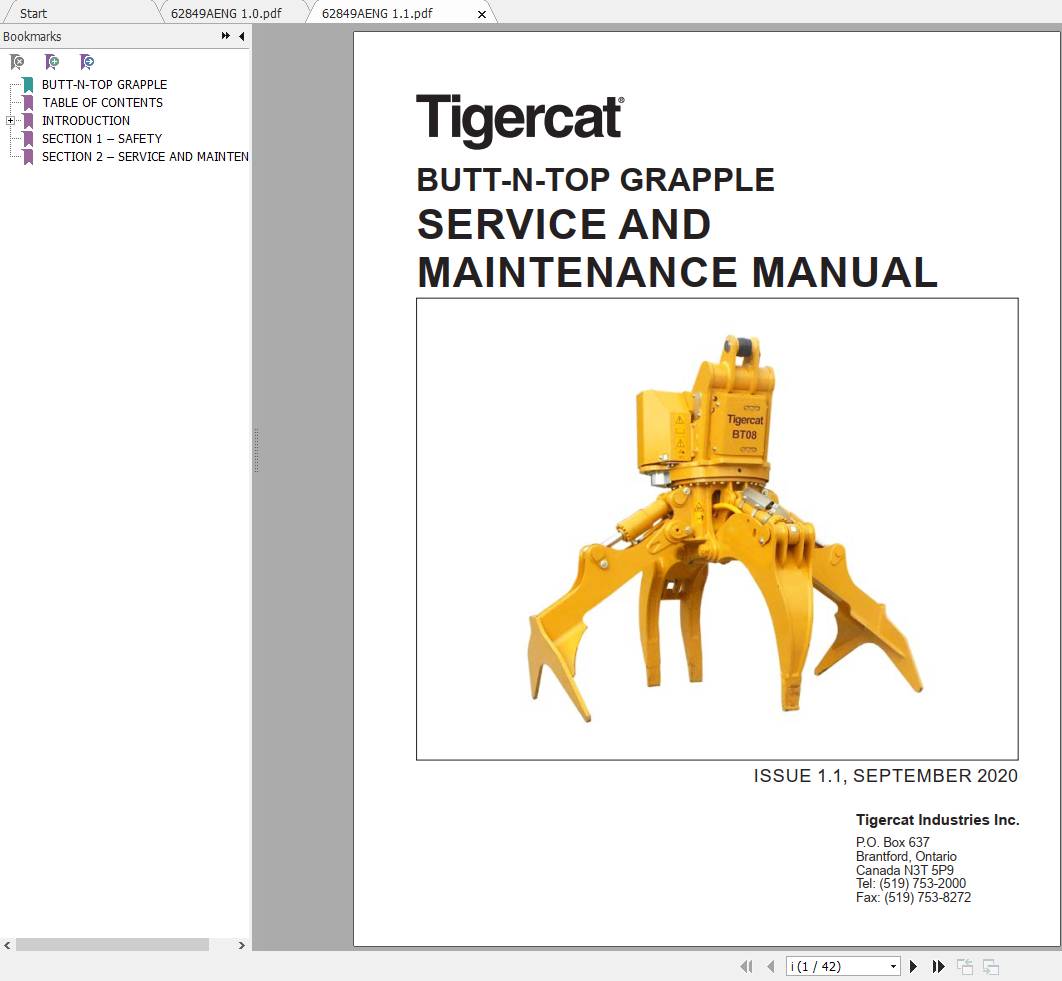Select the SECTION 1 – SAFETY bookmark
The width and height of the screenshot is (1062, 981).
click(101, 138)
